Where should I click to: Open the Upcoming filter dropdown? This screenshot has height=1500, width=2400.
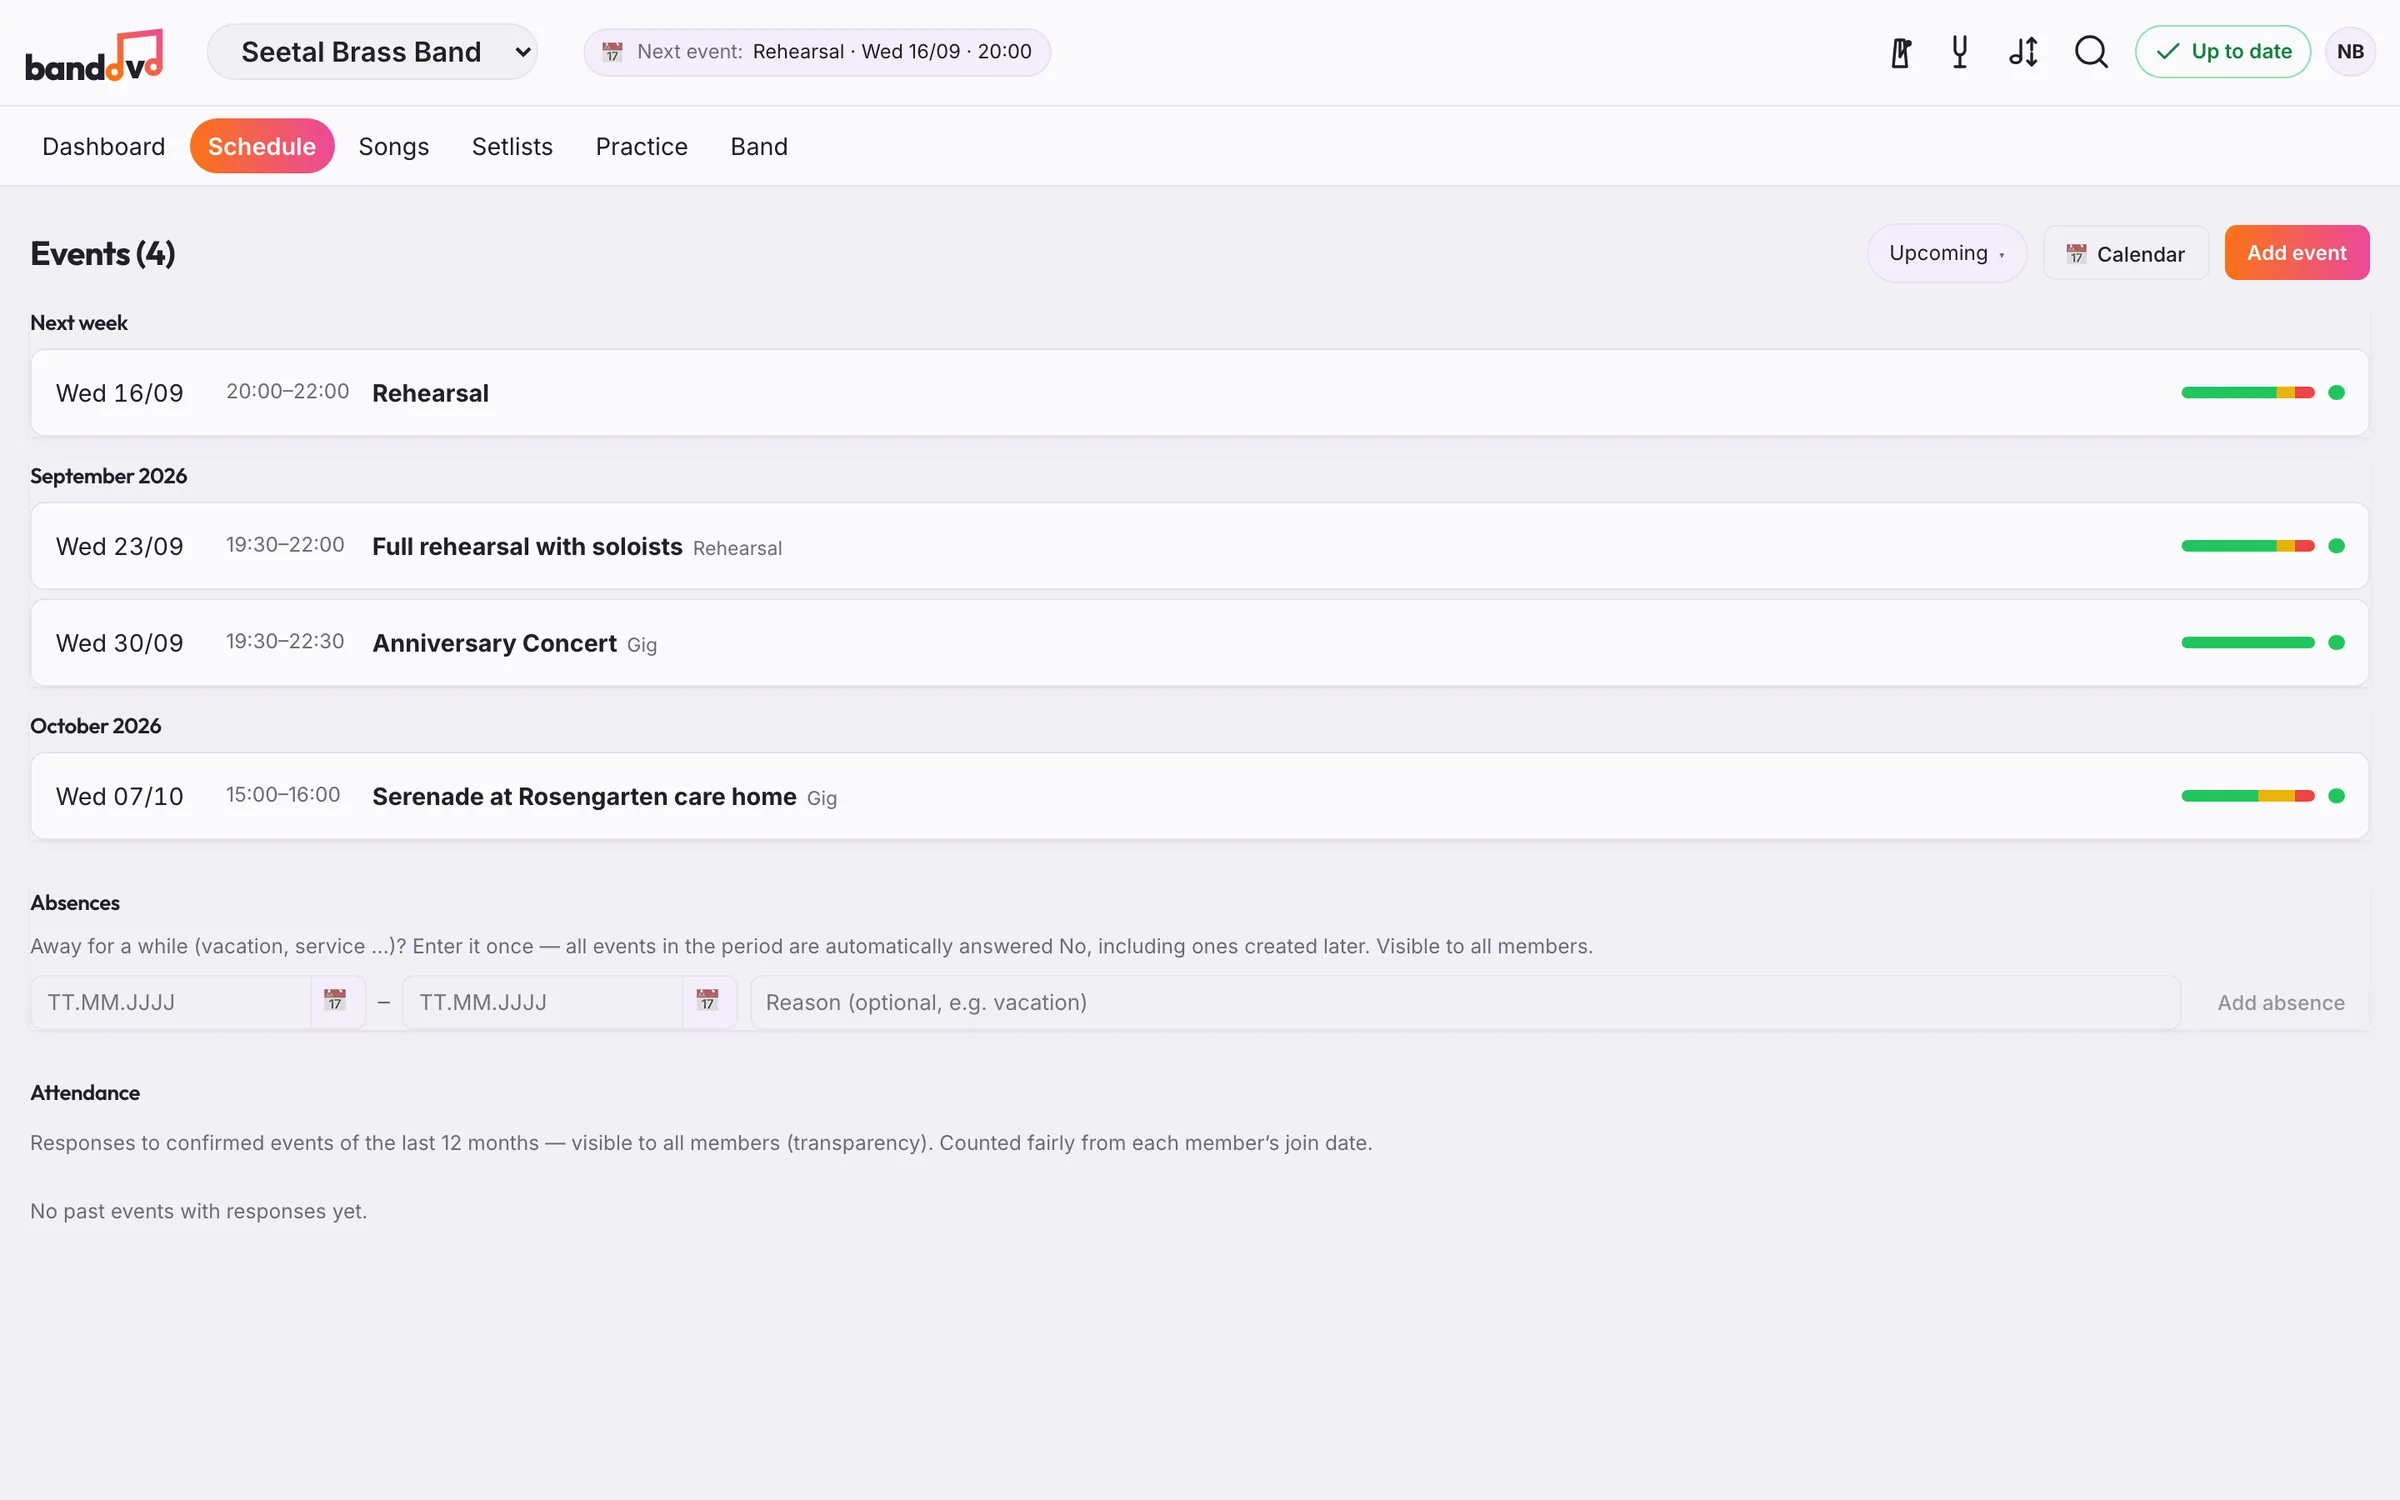coord(1946,253)
